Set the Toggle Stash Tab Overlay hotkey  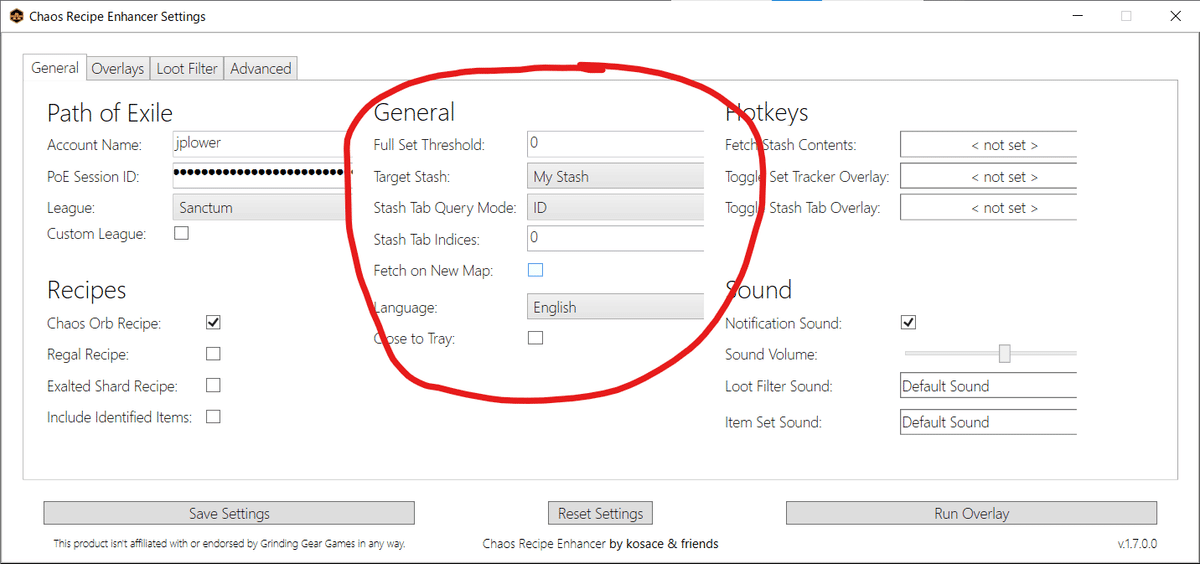pos(988,208)
